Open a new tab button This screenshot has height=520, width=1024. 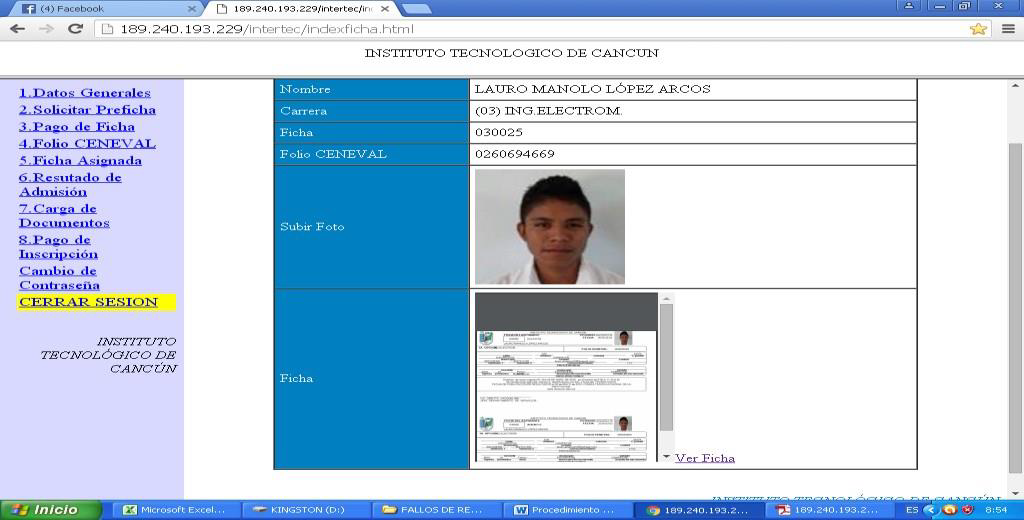(x=416, y=9)
